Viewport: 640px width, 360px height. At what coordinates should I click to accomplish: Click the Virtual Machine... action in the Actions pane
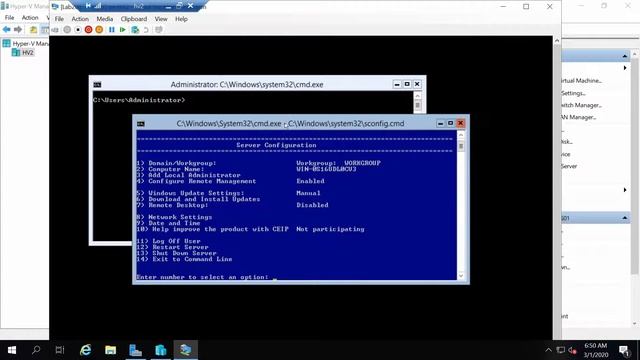582,80
